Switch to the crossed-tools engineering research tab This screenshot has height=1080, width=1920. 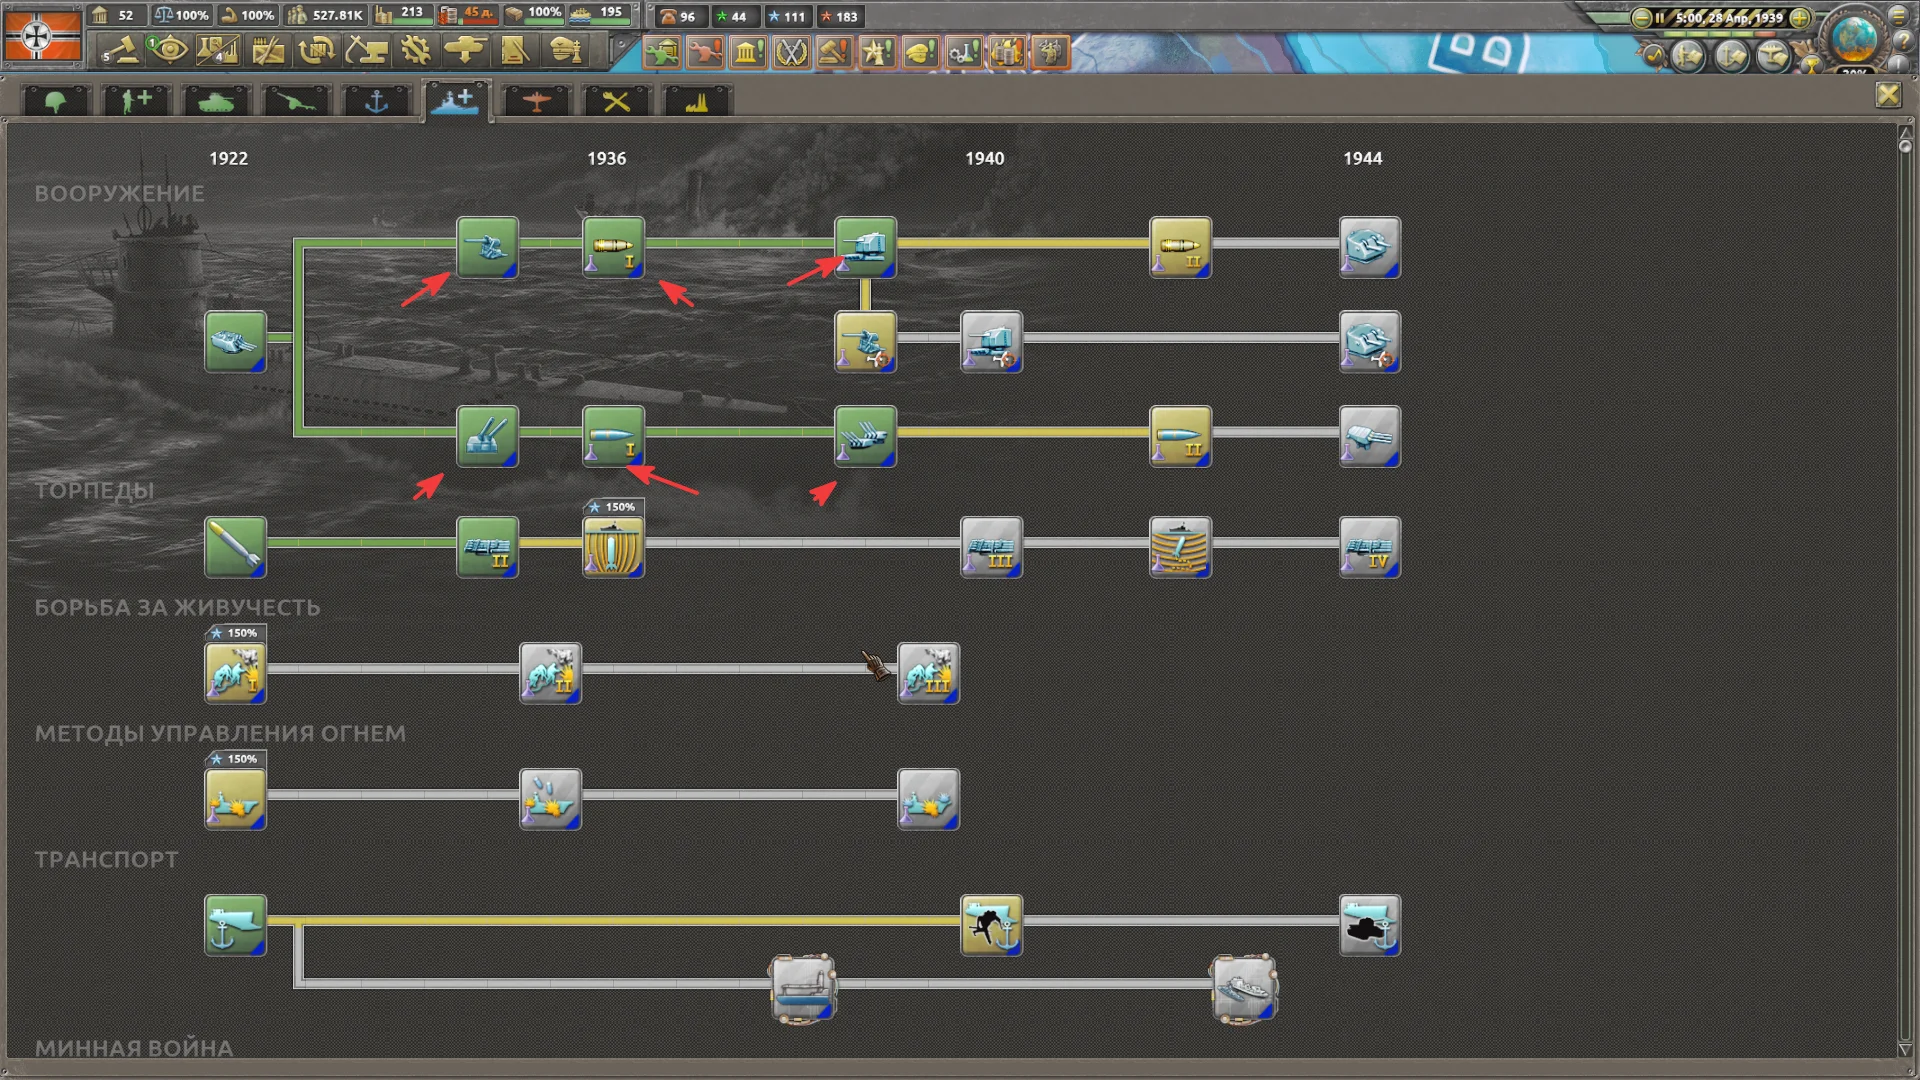616,101
